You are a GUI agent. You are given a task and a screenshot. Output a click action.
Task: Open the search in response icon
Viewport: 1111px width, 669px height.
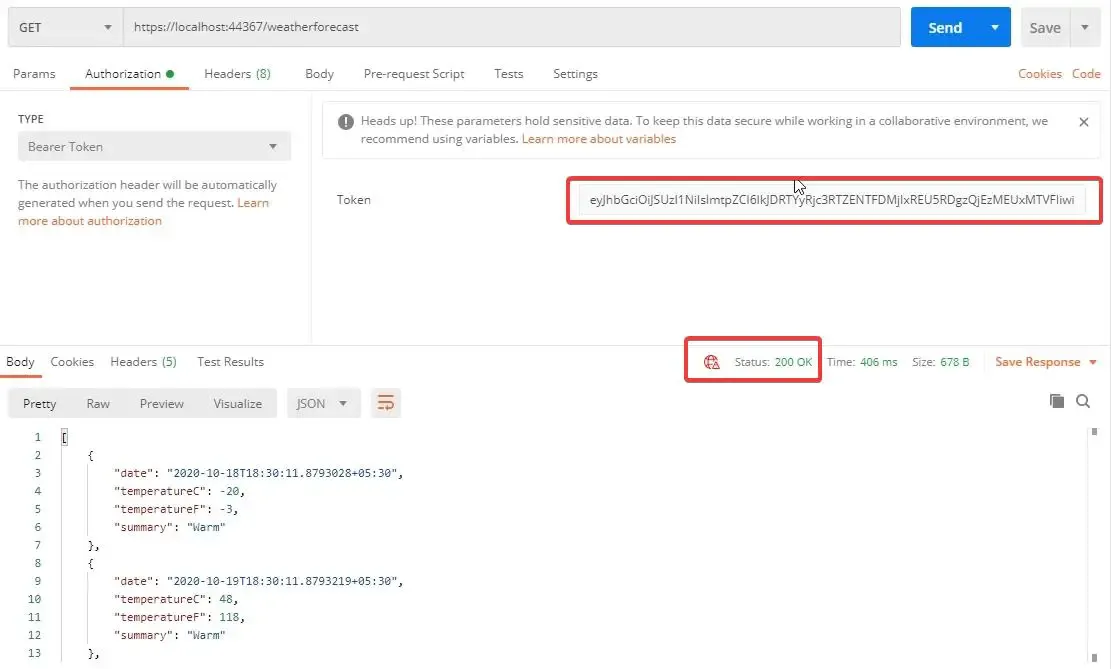[x=1084, y=400]
